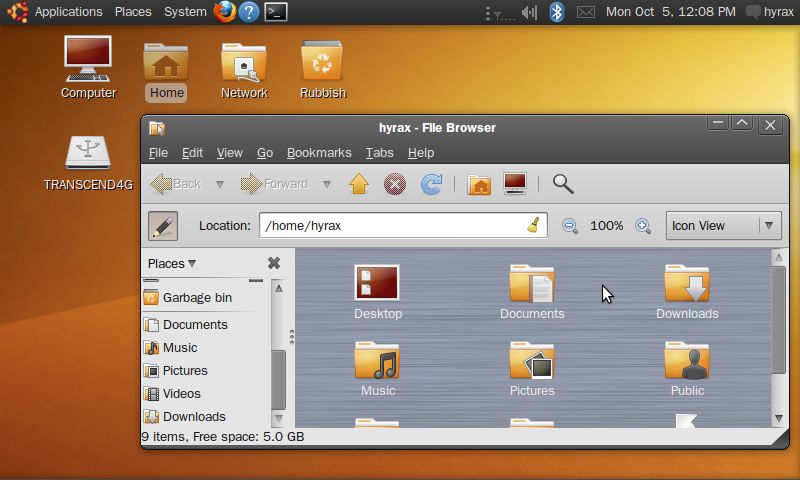Click the file browser window menu icon
This screenshot has height=480, width=800.
157,128
